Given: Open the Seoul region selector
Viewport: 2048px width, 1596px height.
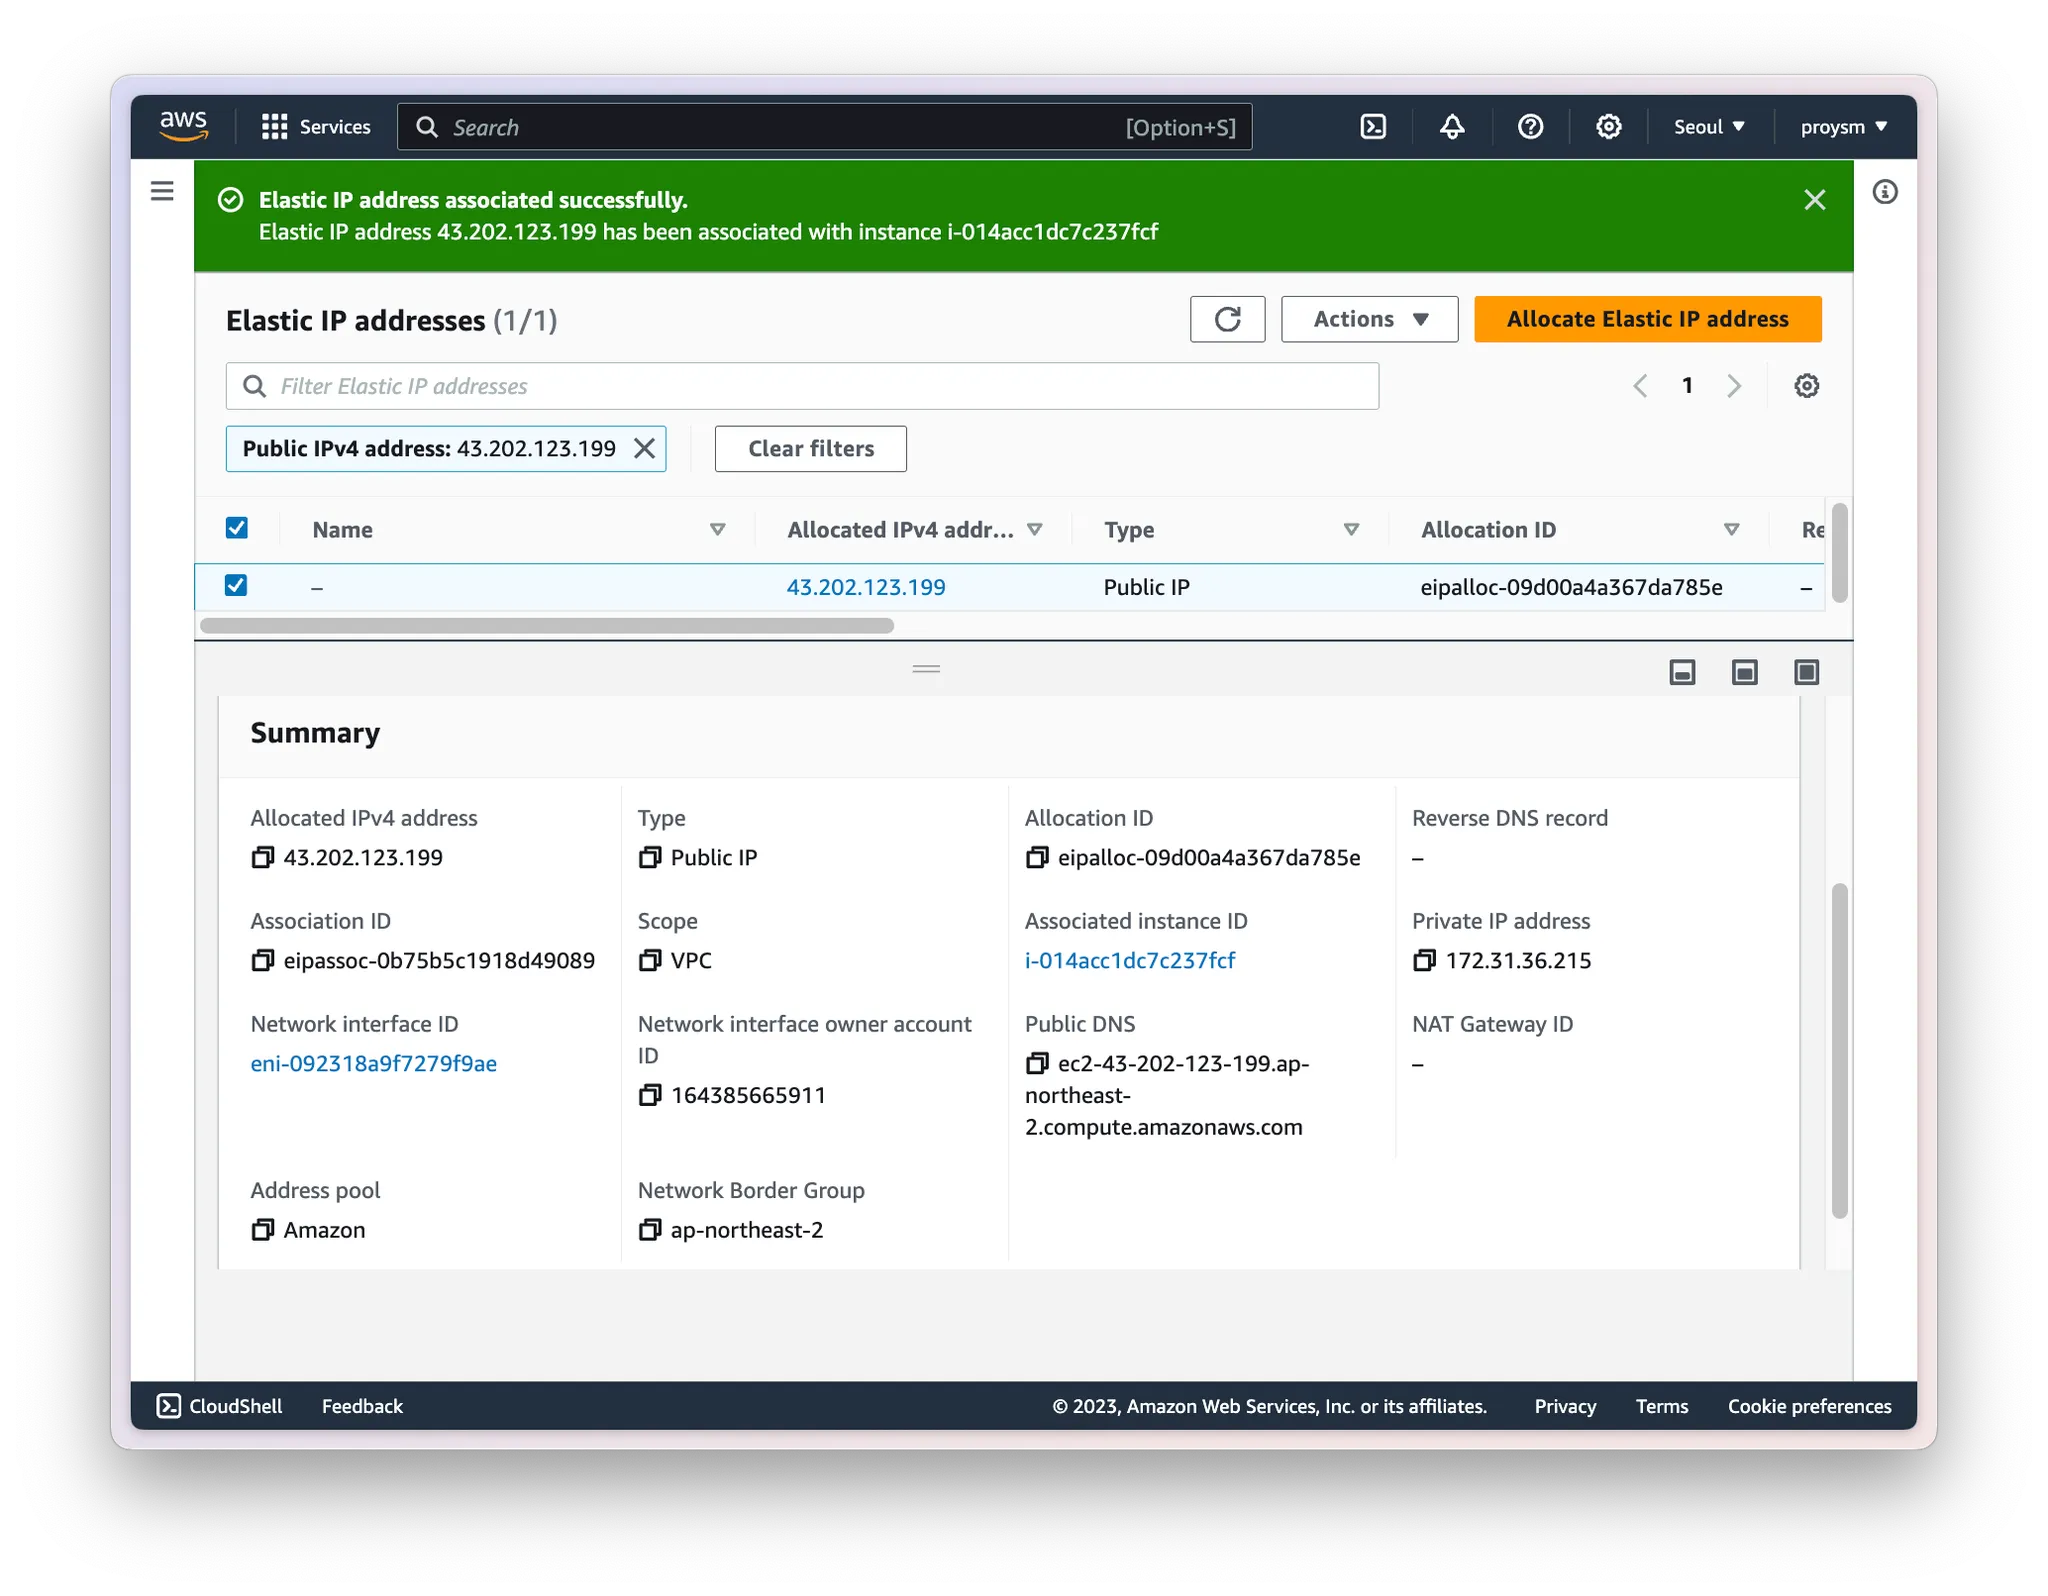Looking at the screenshot, I should [1708, 127].
